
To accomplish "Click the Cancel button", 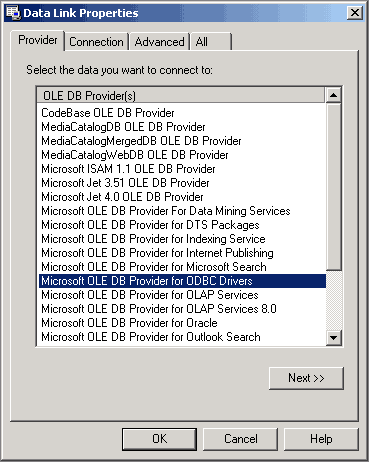I will [240, 439].
